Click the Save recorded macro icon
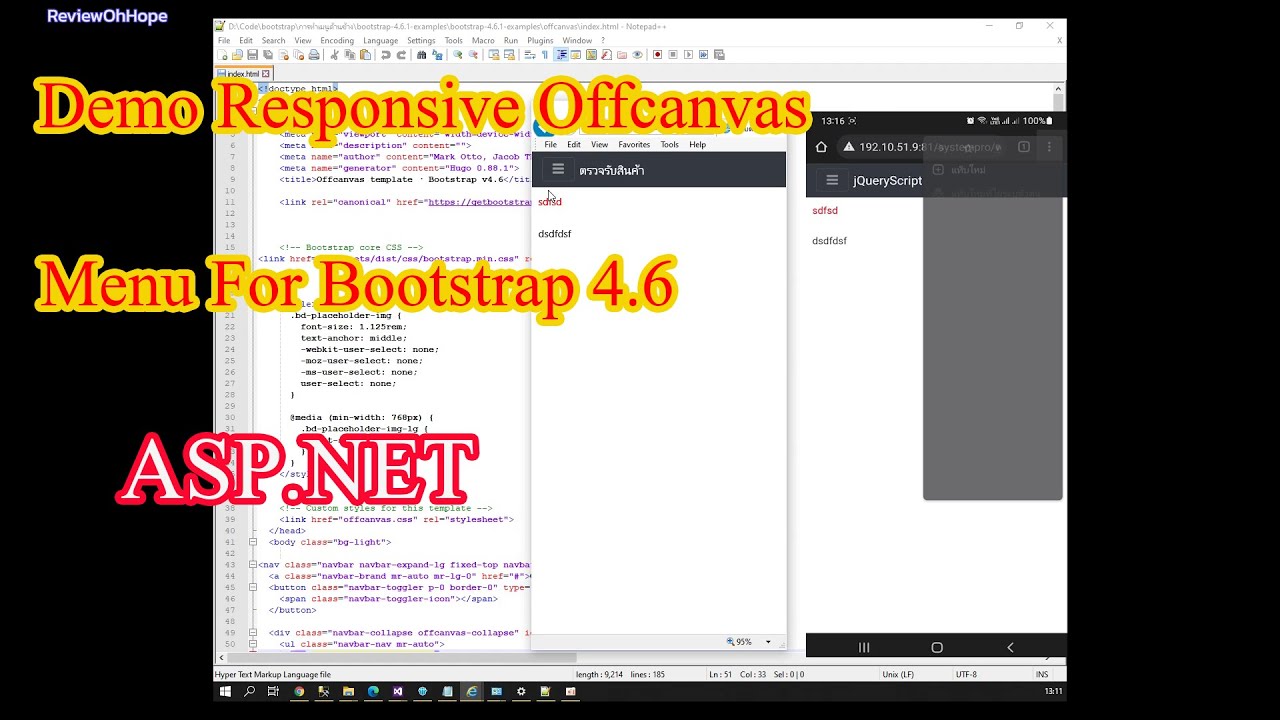This screenshot has height=720, width=1280. point(719,54)
